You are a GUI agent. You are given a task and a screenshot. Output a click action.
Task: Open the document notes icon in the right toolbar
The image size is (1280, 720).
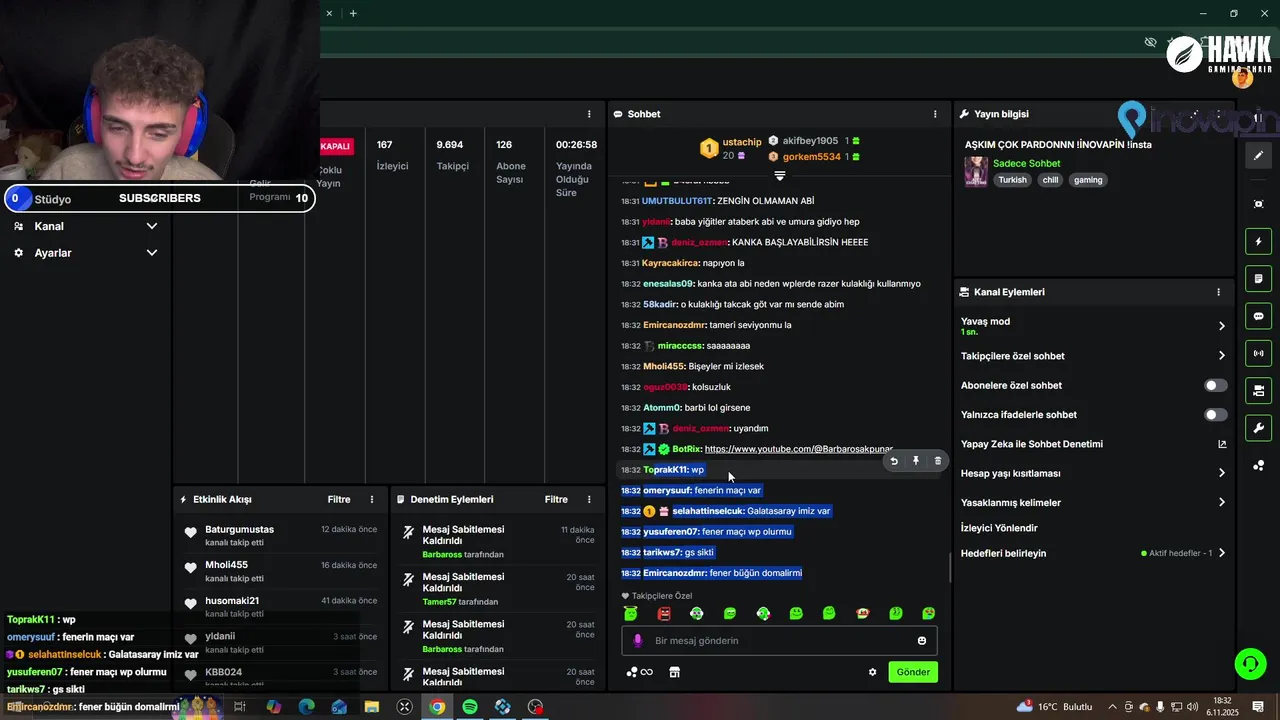point(1258,278)
